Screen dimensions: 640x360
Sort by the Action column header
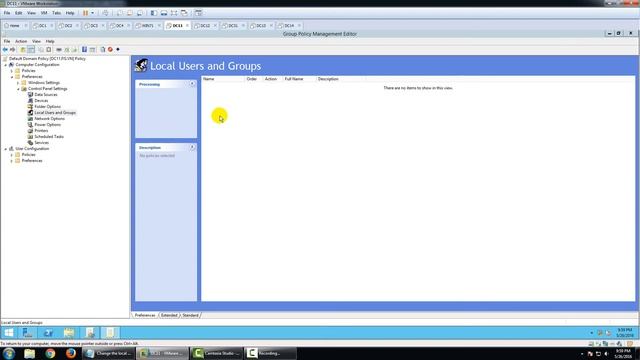coord(273,79)
